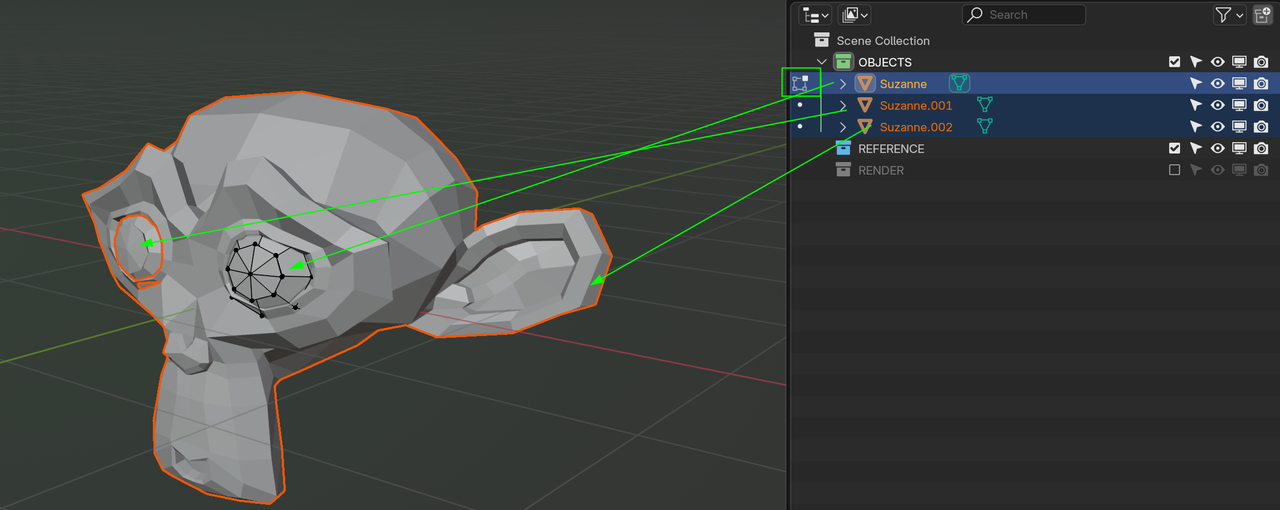Viewport: 1280px width, 510px height.
Task: Toggle render camera icon for OBJECTS collection
Action: coord(1261,62)
